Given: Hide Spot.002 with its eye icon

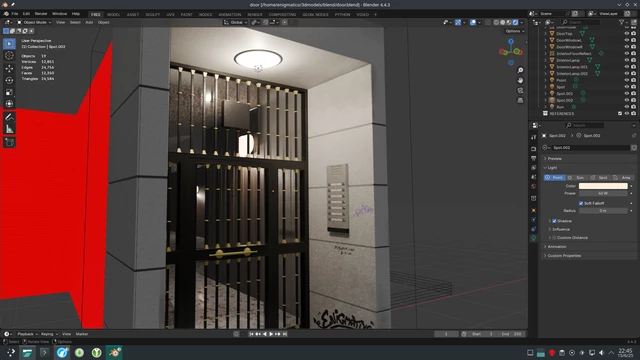Looking at the screenshot, I should [627, 100].
